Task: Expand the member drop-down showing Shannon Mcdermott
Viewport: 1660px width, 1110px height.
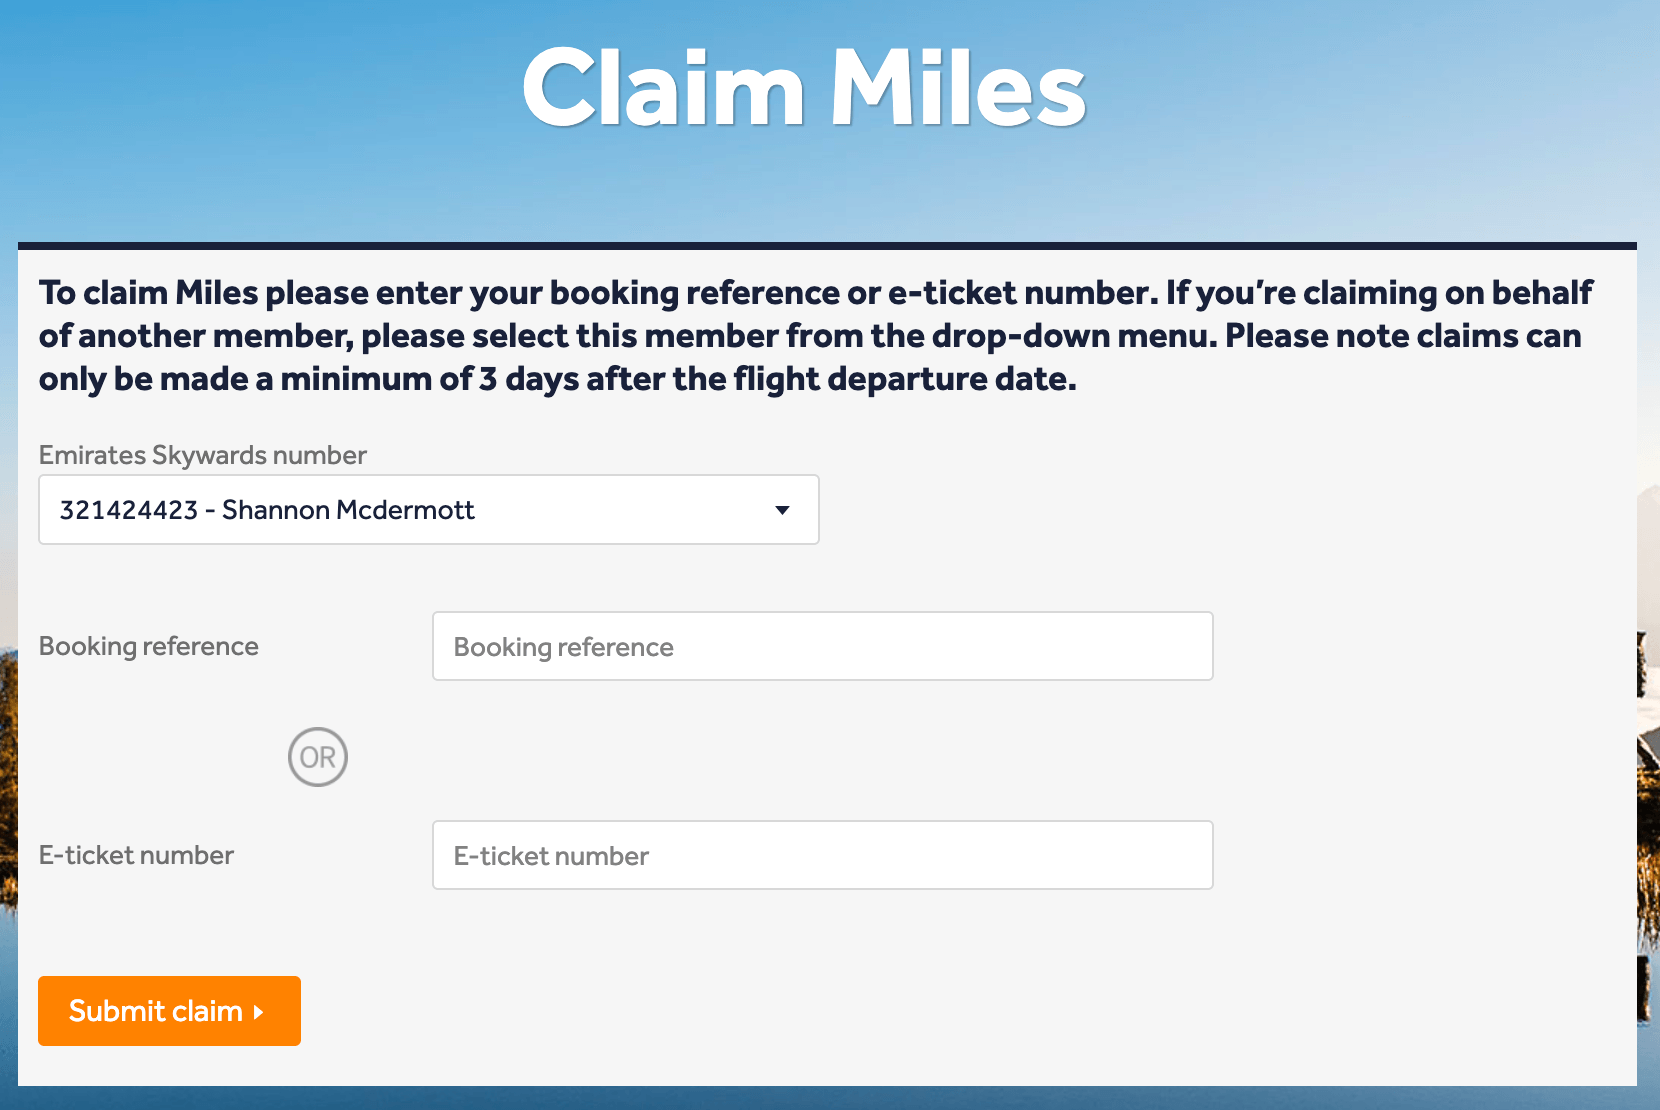Action: (428, 510)
